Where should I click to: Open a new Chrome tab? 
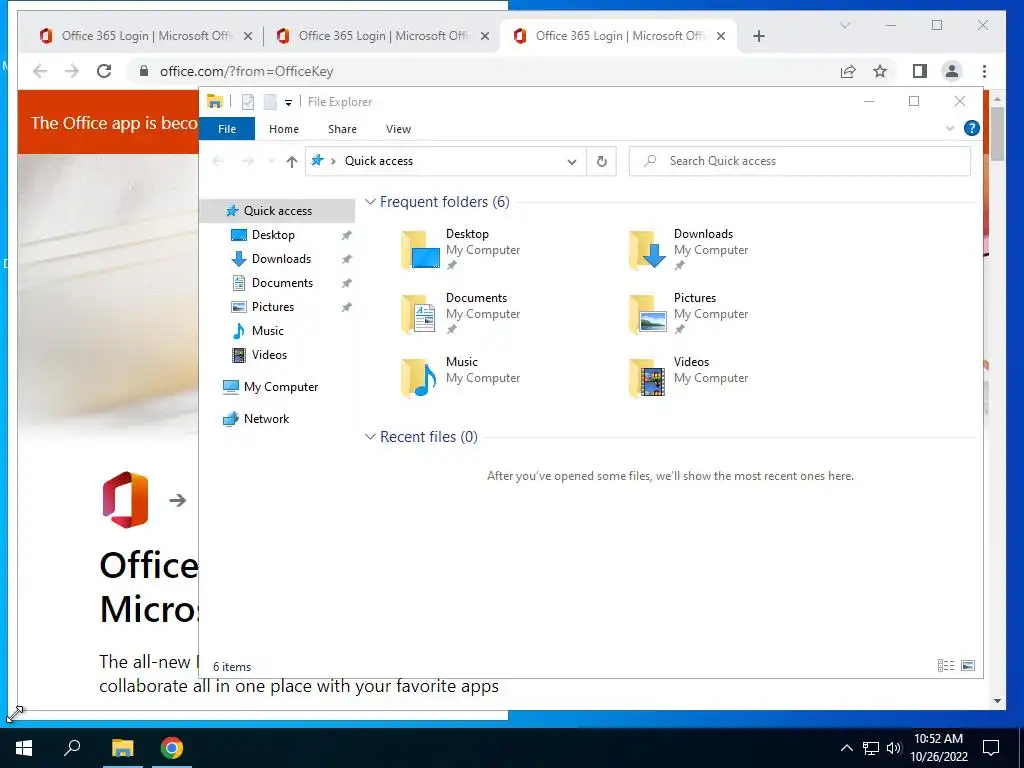point(758,36)
